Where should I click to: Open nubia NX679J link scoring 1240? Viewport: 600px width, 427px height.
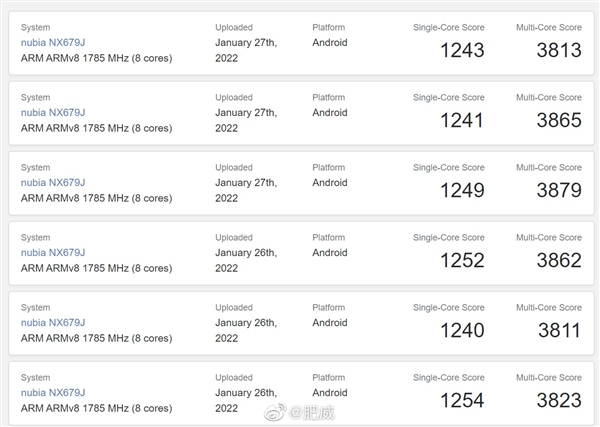[x=53, y=323]
